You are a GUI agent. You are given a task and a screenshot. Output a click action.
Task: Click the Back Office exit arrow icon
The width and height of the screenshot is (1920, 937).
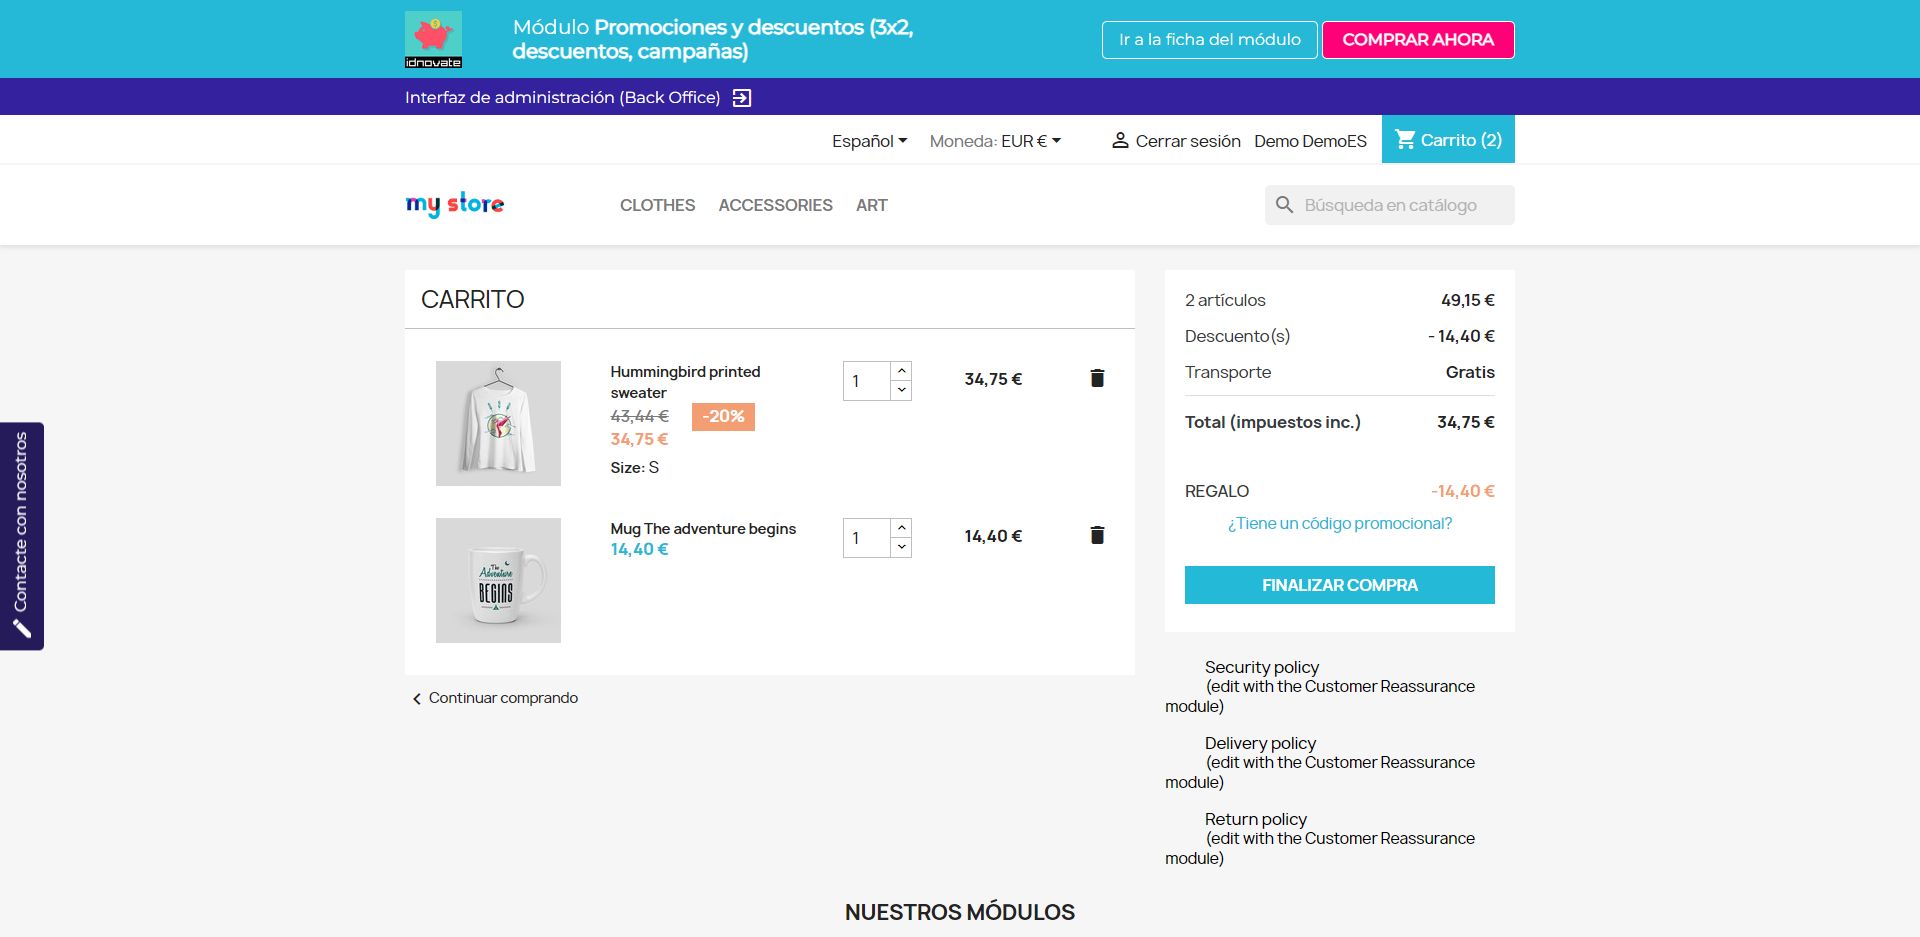point(742,98)
